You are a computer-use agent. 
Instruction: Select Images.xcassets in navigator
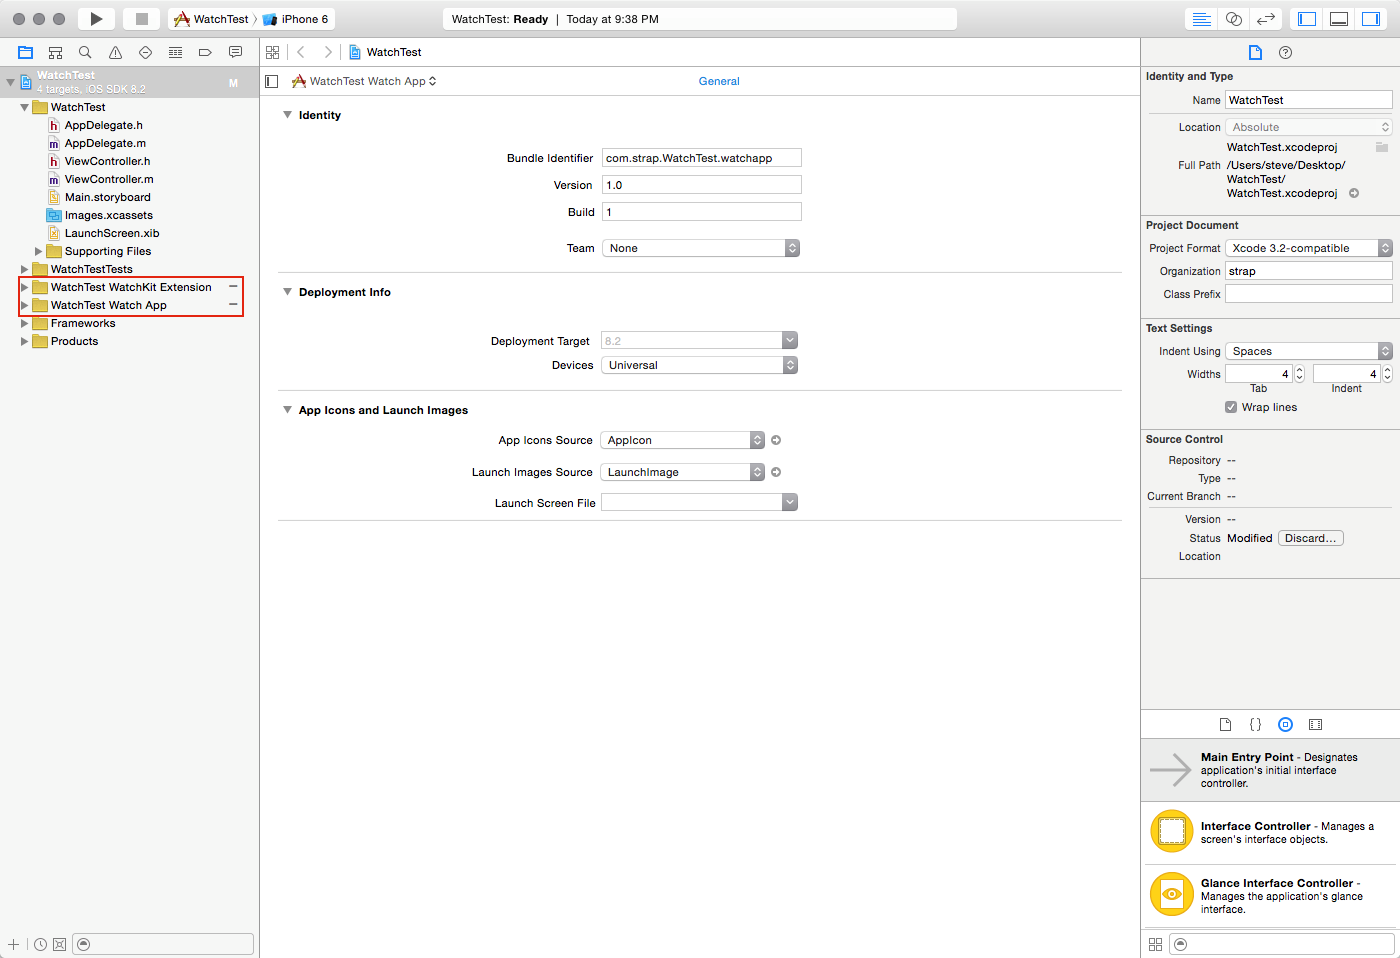pos(108,215)
